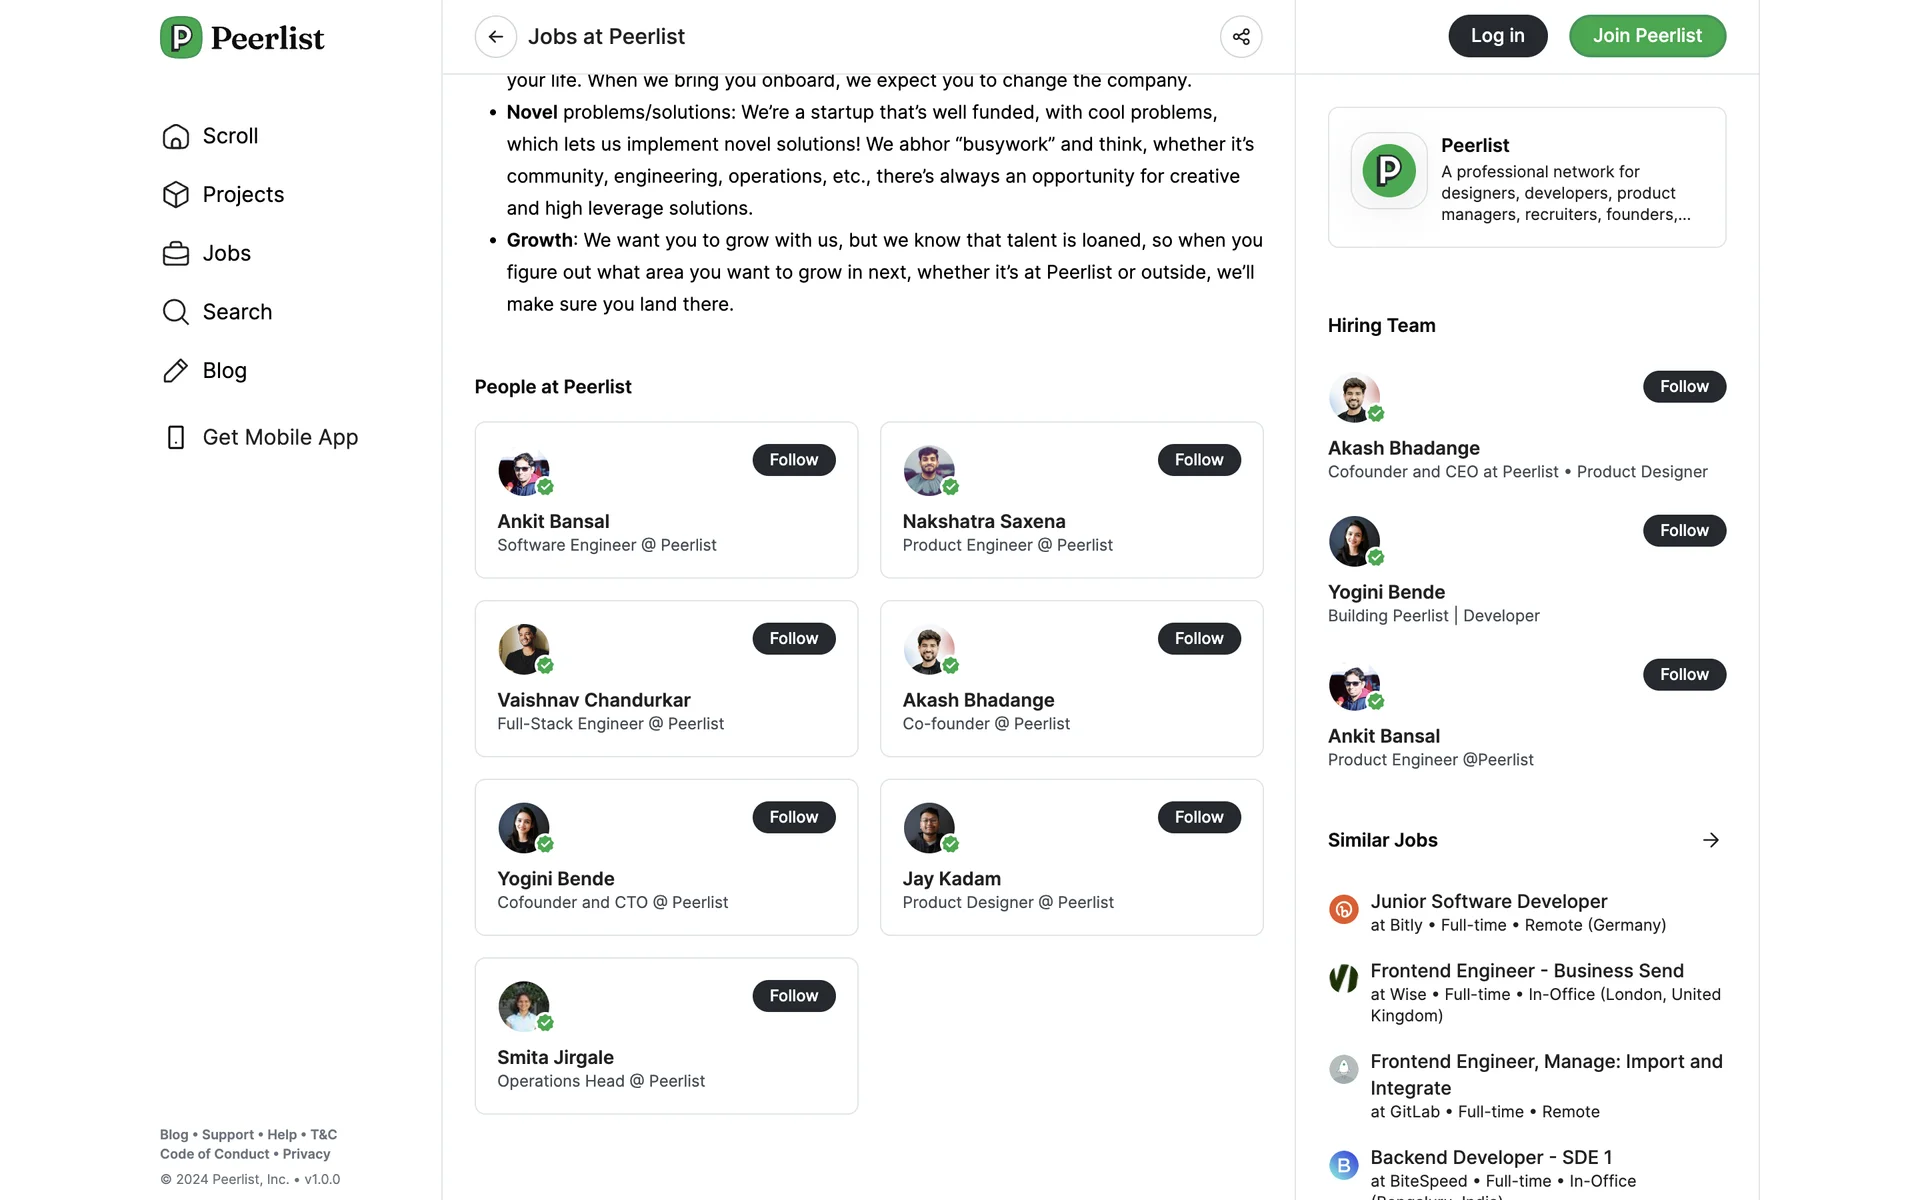
Task: Open the Peerlist company card
Action: coord(1526,178)
